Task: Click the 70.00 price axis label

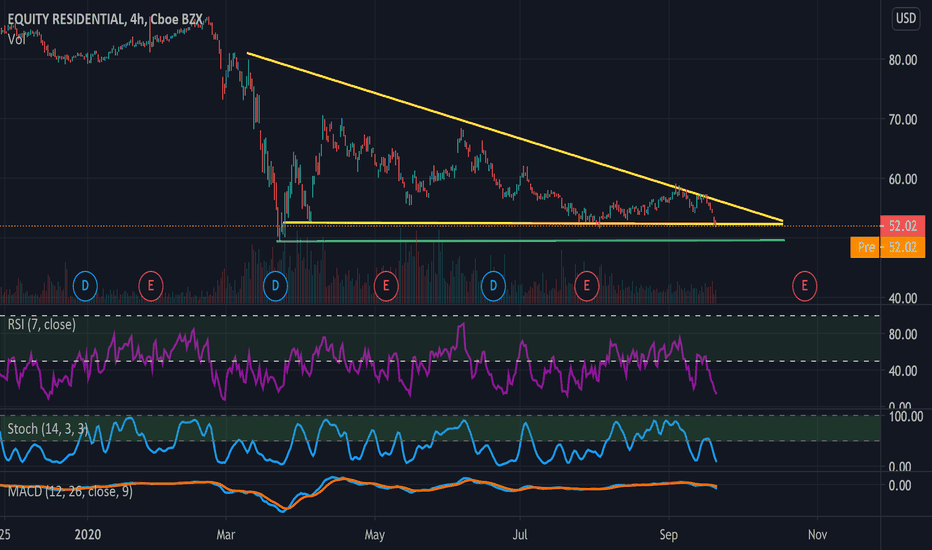Action: pos(903,120)
